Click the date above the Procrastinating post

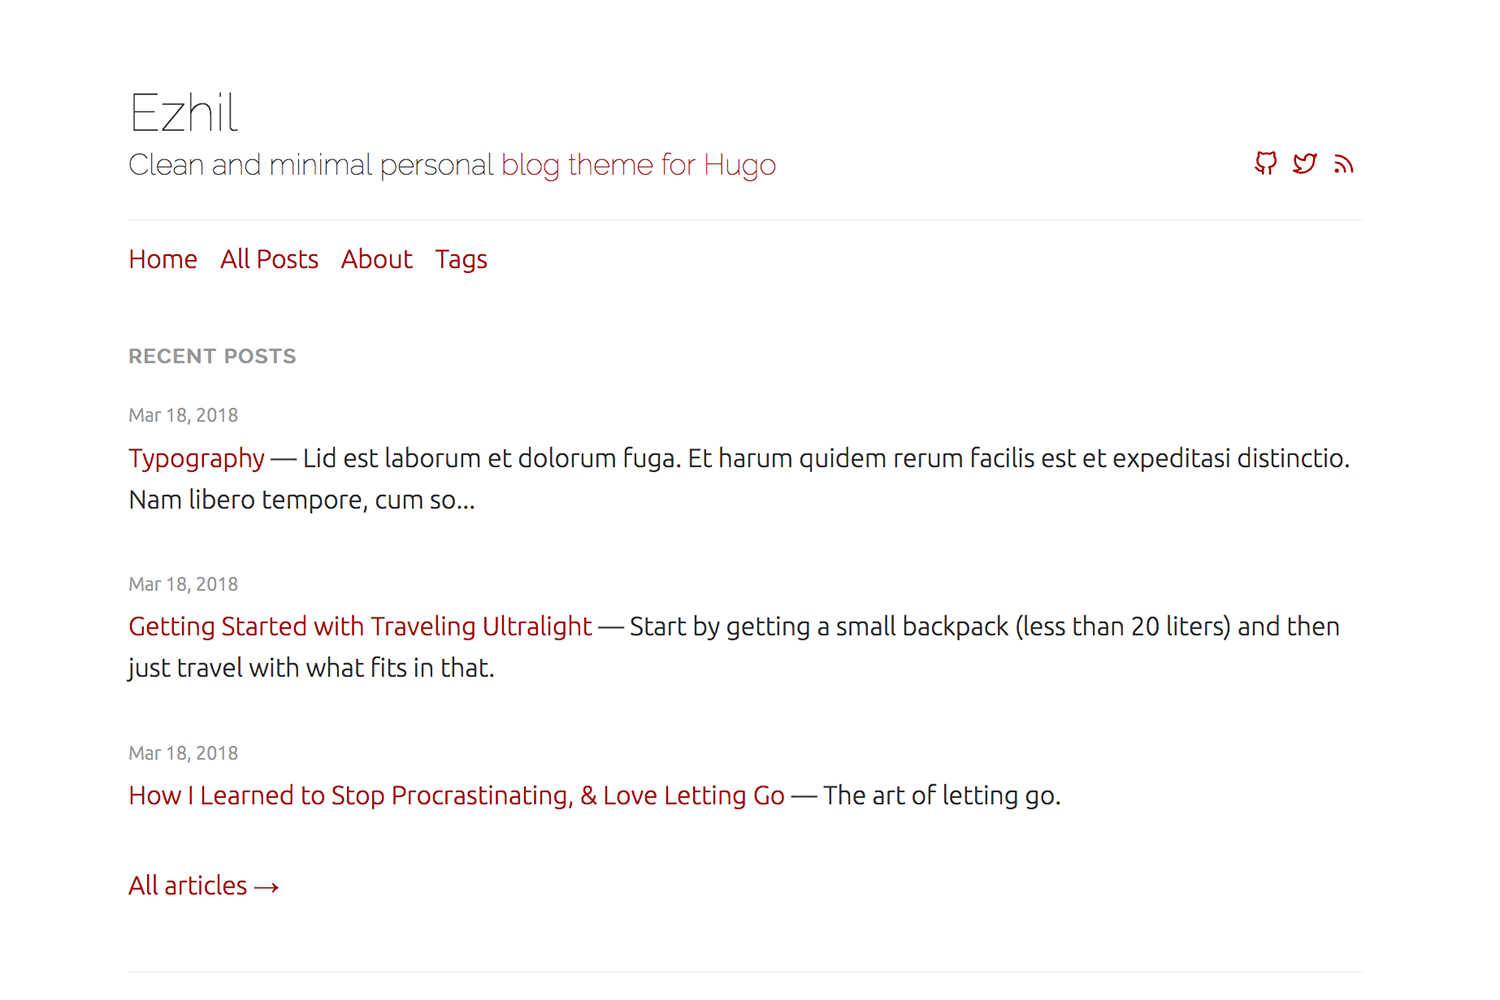(x=183, y=753)
